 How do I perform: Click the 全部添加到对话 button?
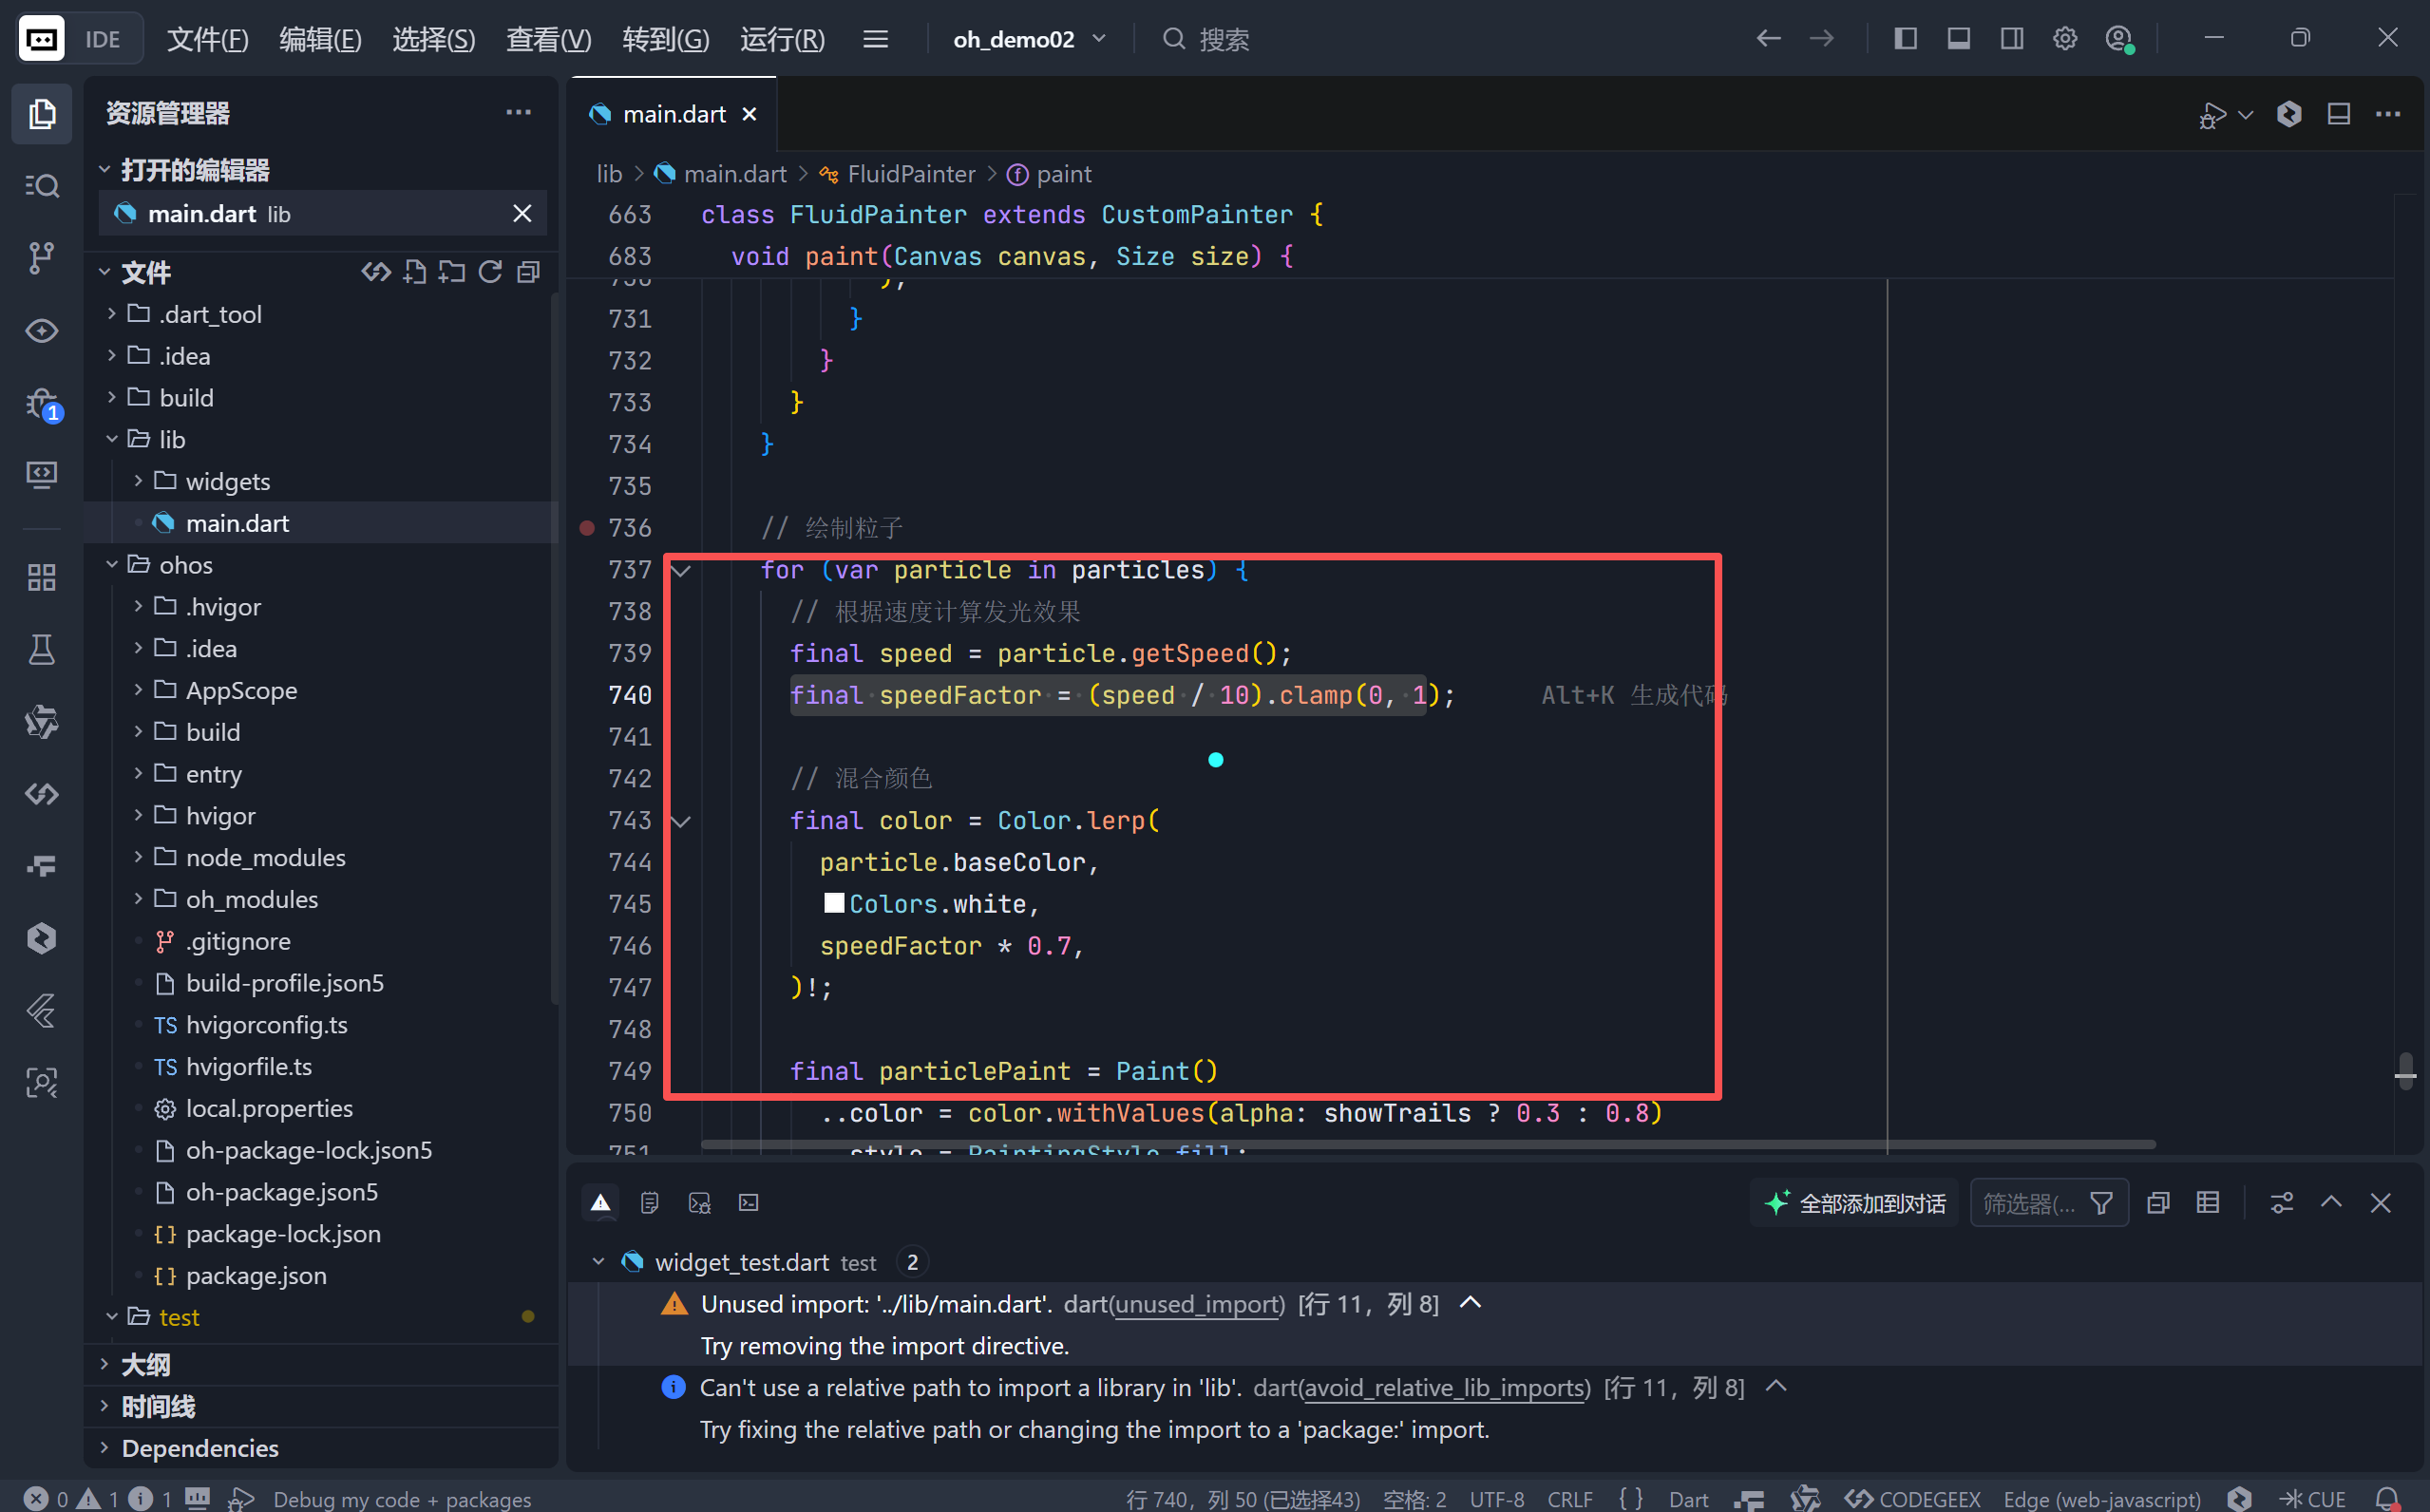click(1855, 1203)
